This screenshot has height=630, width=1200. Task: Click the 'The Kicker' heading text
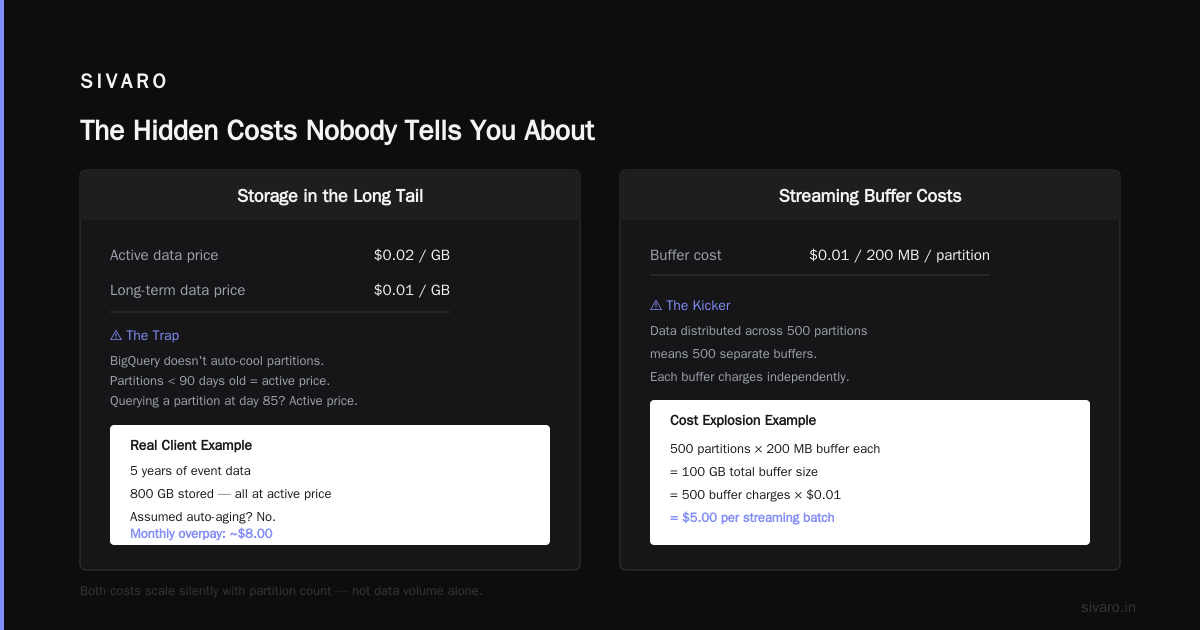click(698, 306)
